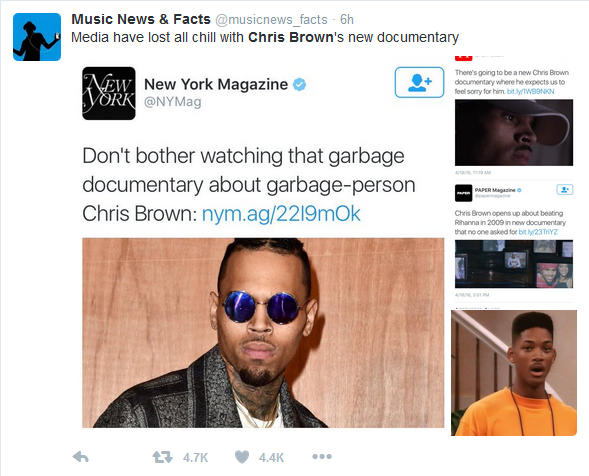589x476 pixels.
Task: Open the 6h timestamp link
Action: (x=347, y=20)
